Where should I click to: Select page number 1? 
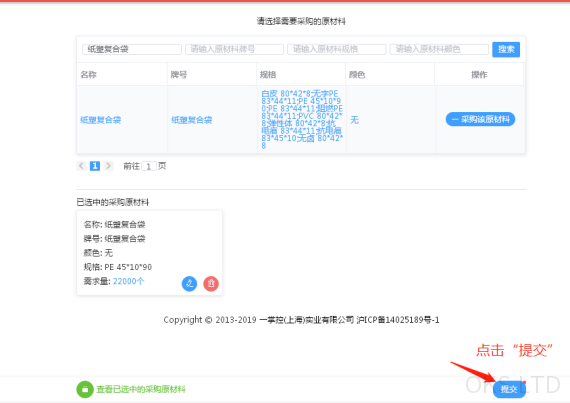[x=95, y=166]
